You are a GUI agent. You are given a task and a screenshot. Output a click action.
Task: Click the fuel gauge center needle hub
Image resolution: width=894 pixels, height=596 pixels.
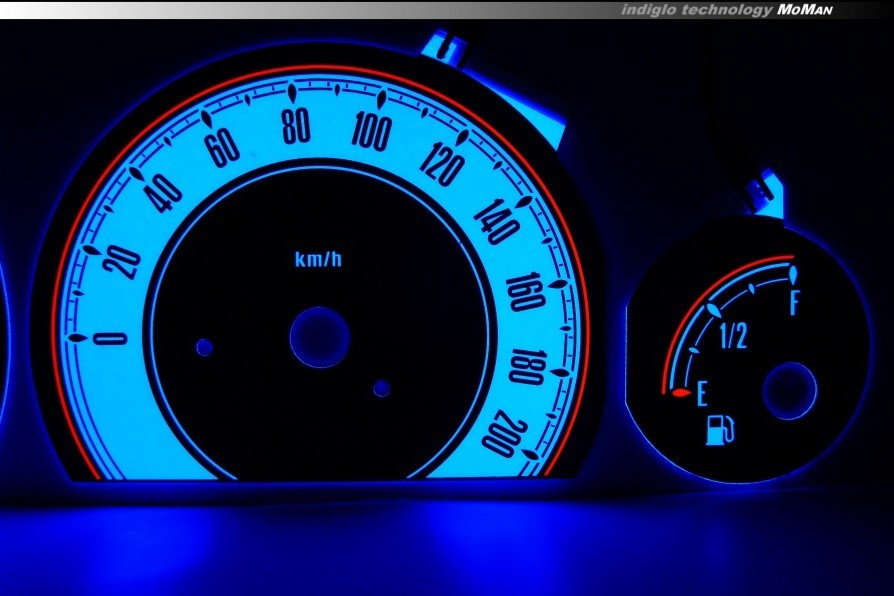click(789, 391)
